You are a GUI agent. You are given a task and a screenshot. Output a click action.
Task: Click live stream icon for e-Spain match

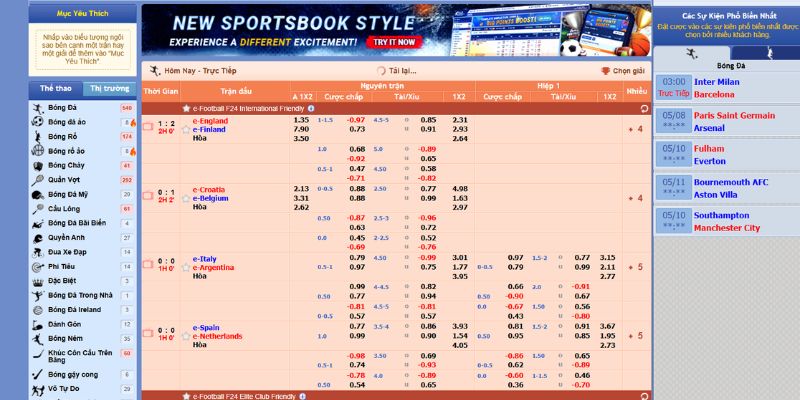tap(147, 333)
